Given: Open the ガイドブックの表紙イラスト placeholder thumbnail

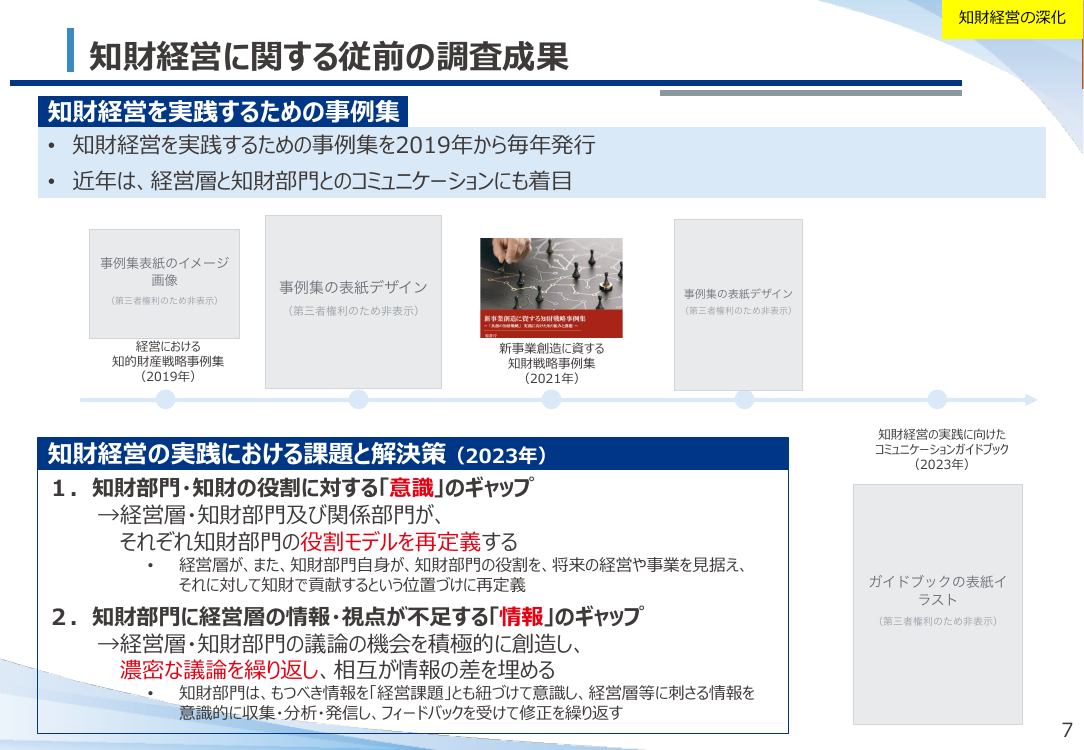Looking at the screenshot, I should tap(937, 604).
